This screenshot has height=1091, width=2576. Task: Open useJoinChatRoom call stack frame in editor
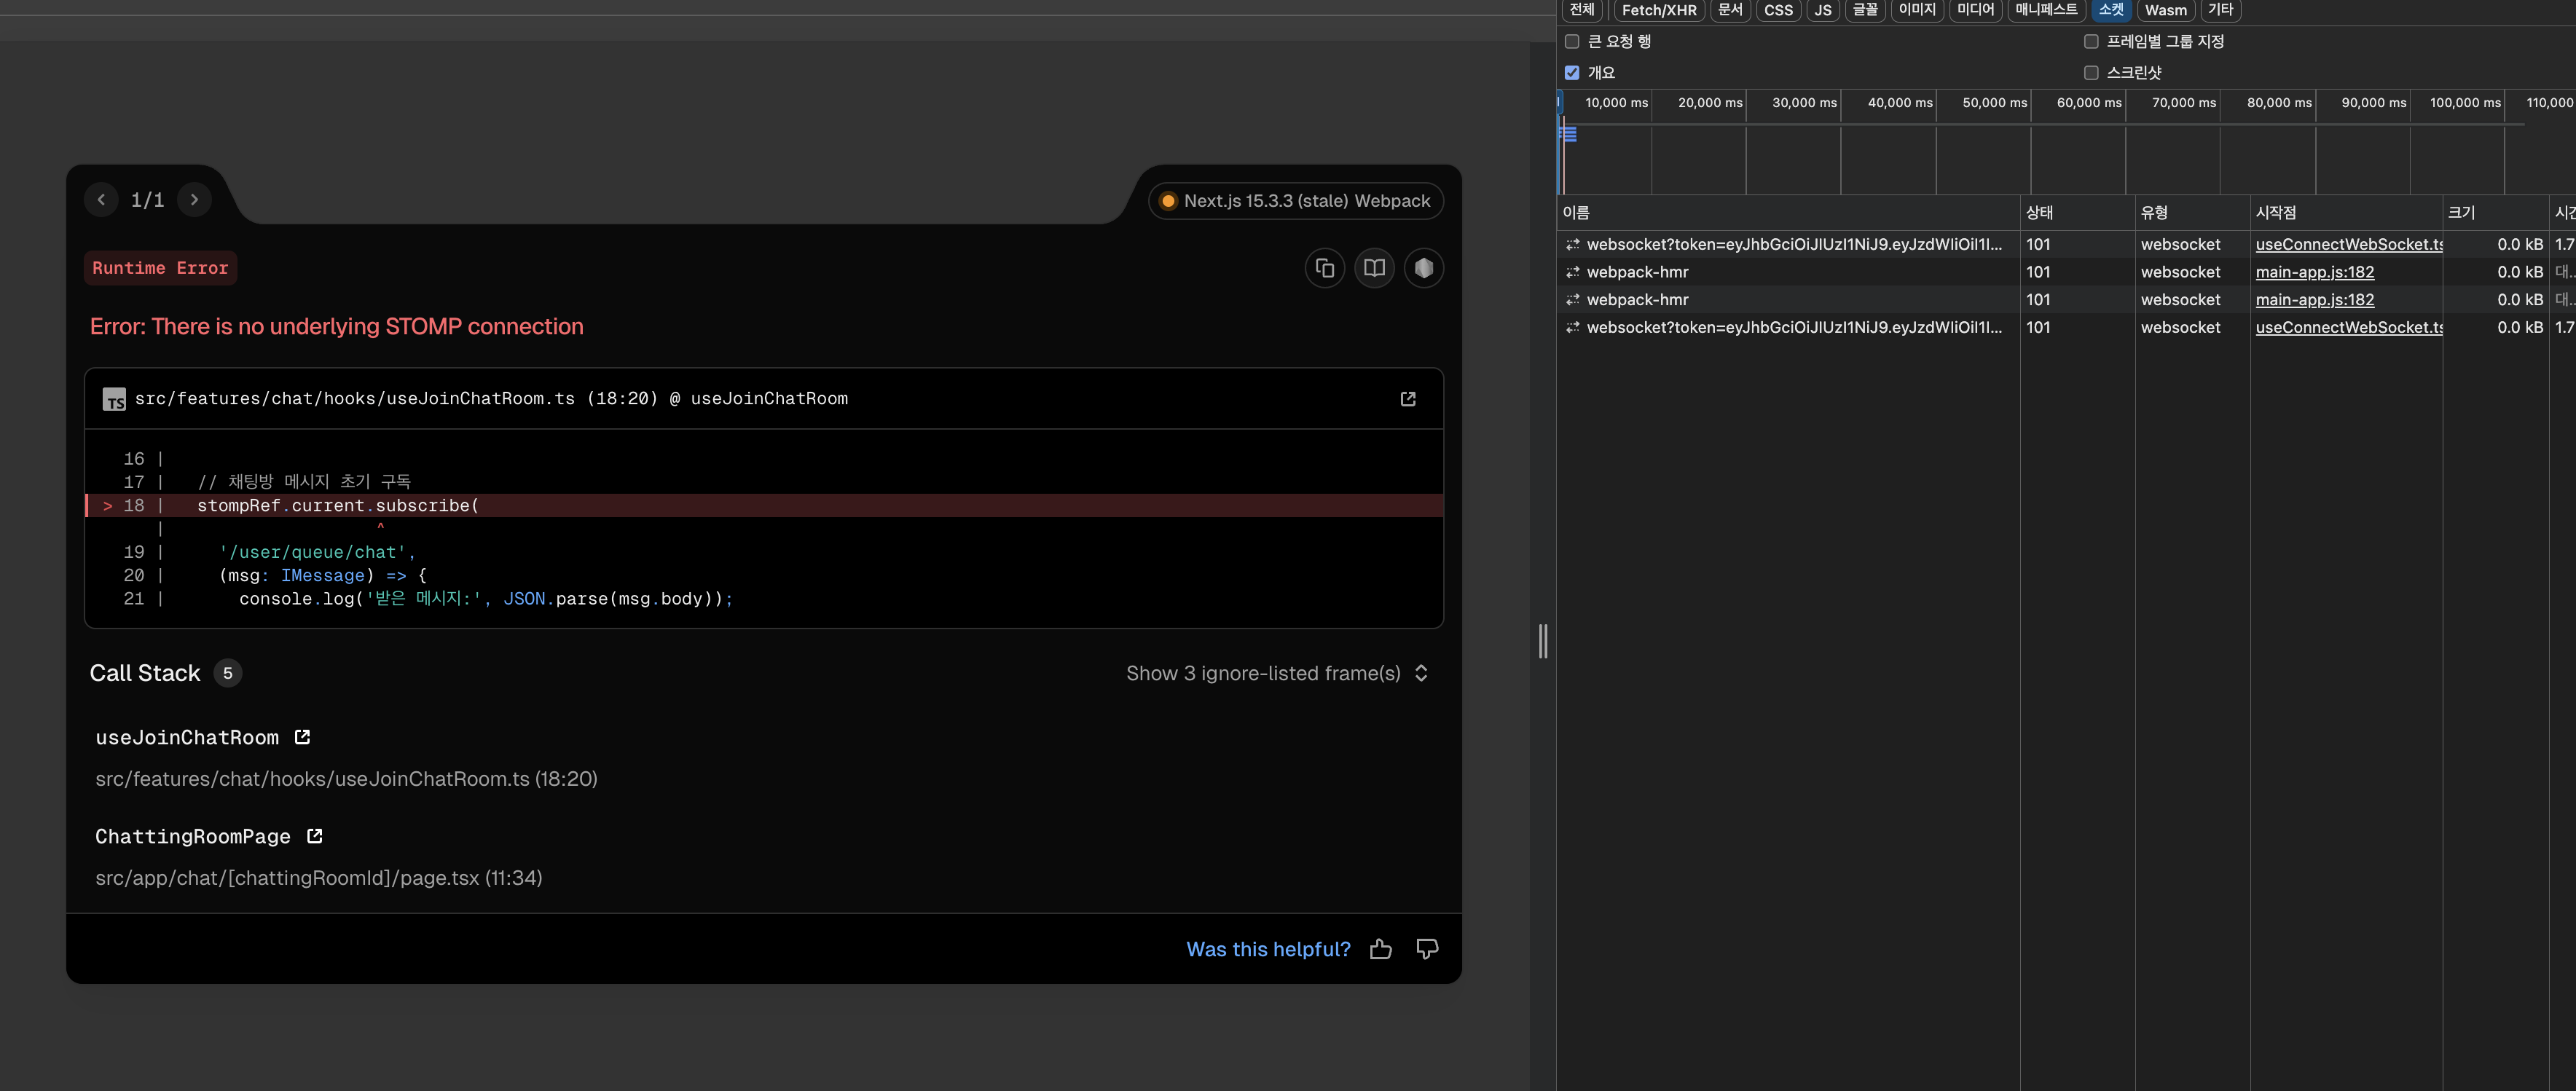click(x=302, y=737)
